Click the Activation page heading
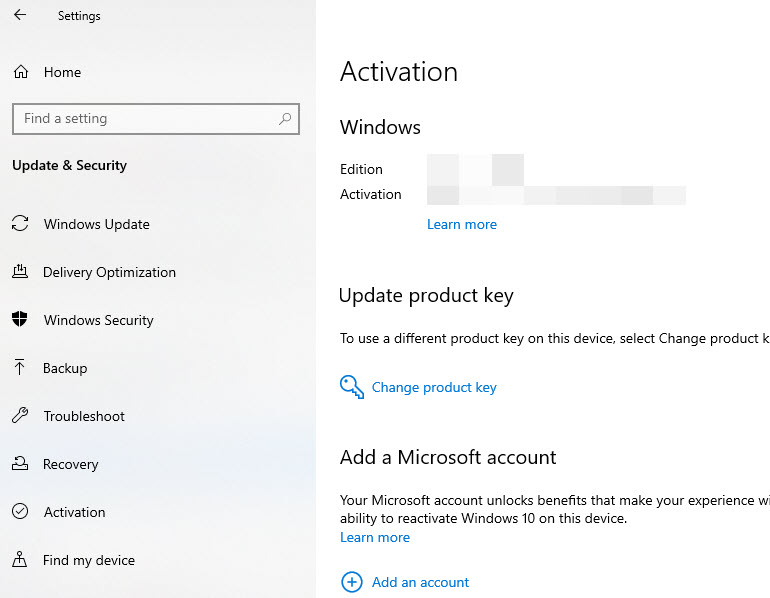Viewport: 770px width, 598px height. (x=399, y=72)
